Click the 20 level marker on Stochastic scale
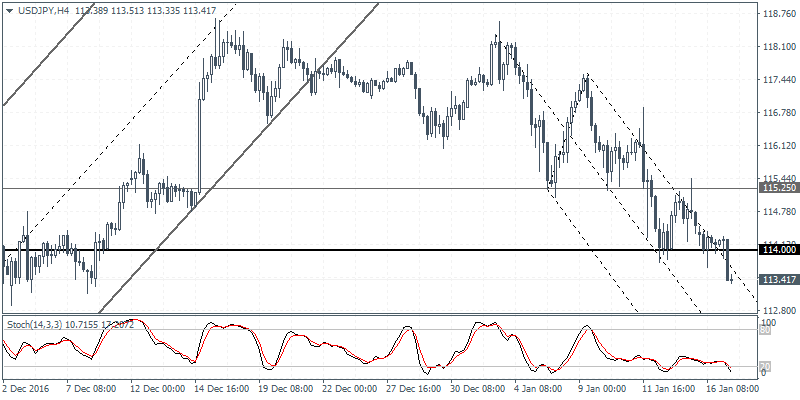This screenshot has height=400, width=800. point(765,366)
